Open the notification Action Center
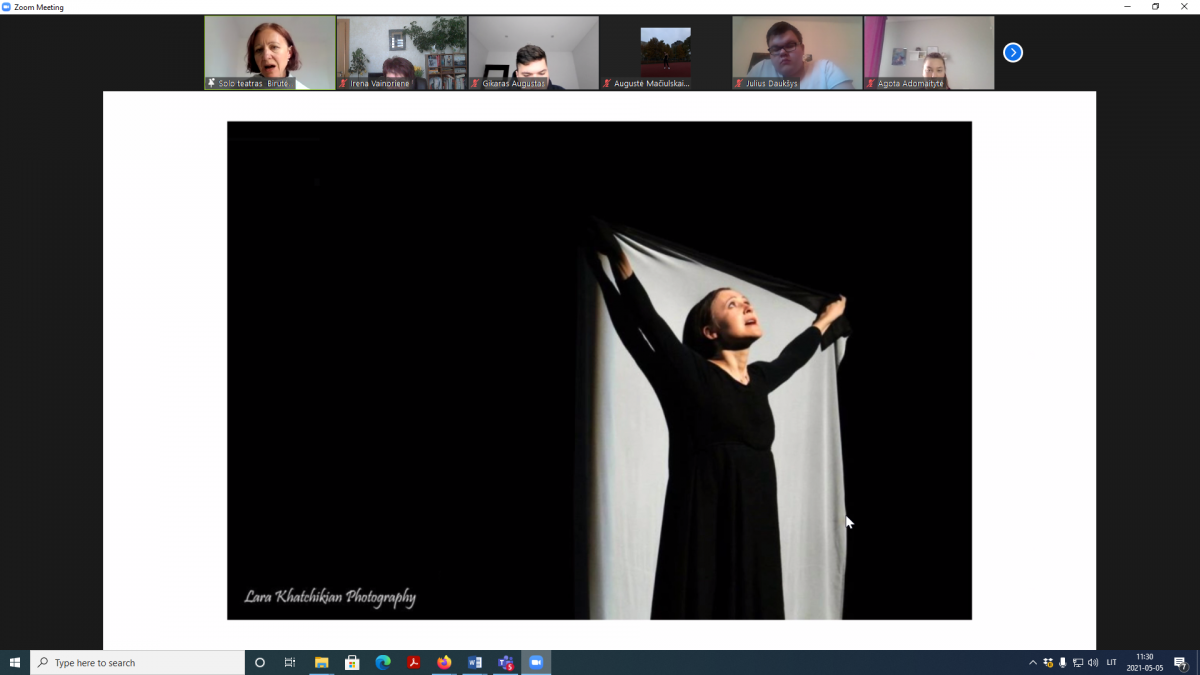1200x675 pixels. click(x=1180, y=662)
